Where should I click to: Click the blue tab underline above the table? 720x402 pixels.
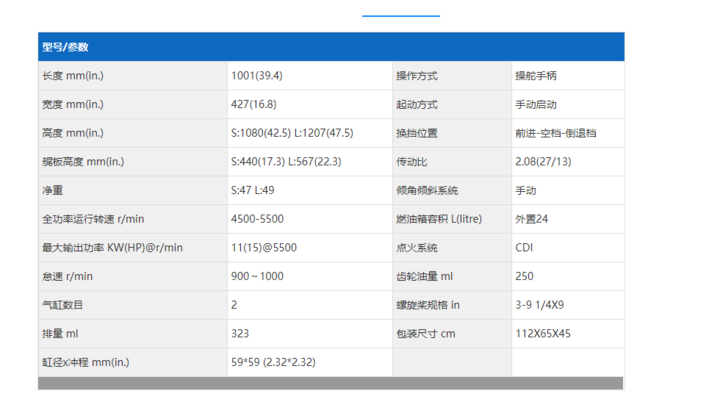pos(400,16)
